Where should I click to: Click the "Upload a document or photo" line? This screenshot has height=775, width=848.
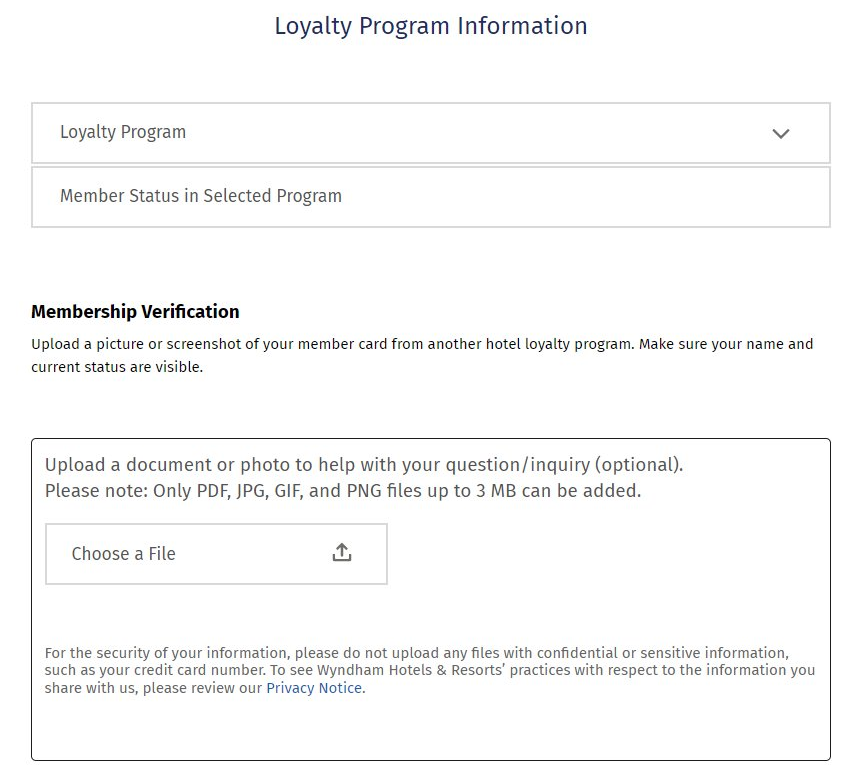(x=364, y=465)
